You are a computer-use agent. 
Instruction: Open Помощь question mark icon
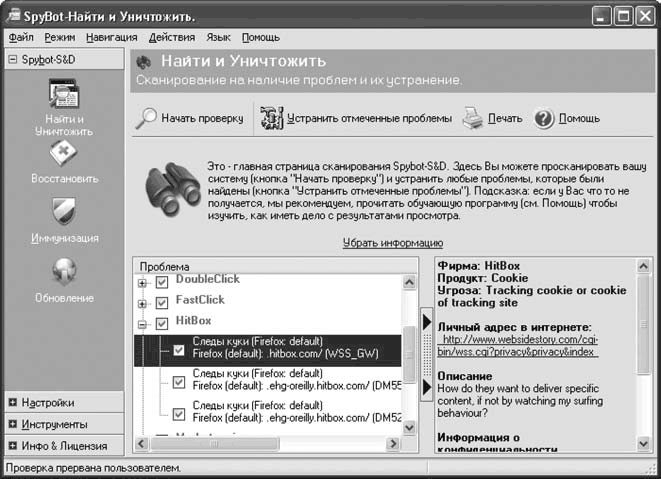coord(544,118)
